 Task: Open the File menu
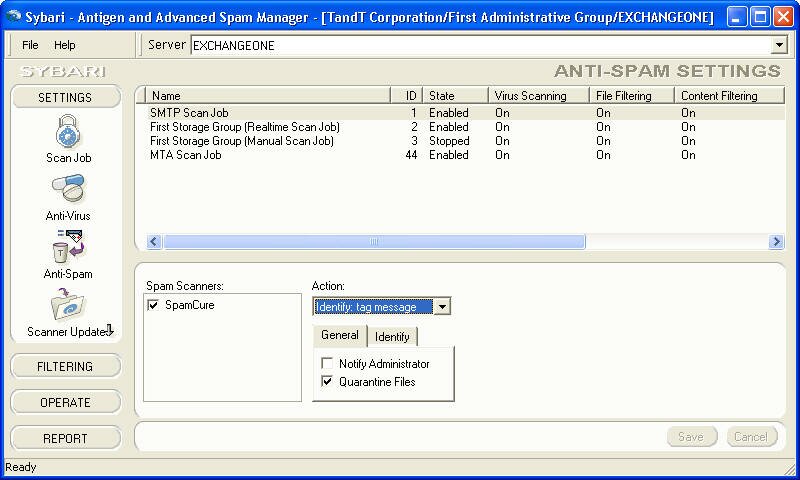[30, 45]
